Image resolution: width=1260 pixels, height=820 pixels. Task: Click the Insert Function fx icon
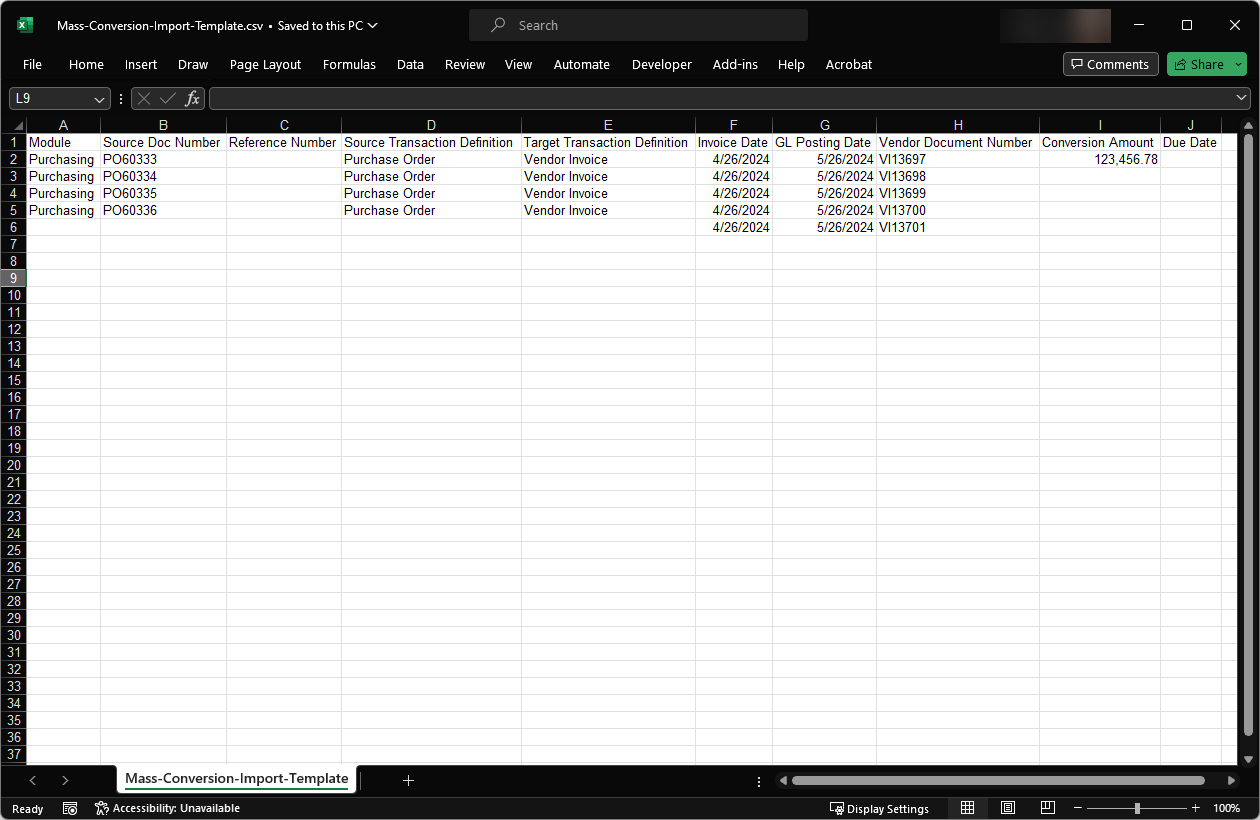[x=193, y=99]
